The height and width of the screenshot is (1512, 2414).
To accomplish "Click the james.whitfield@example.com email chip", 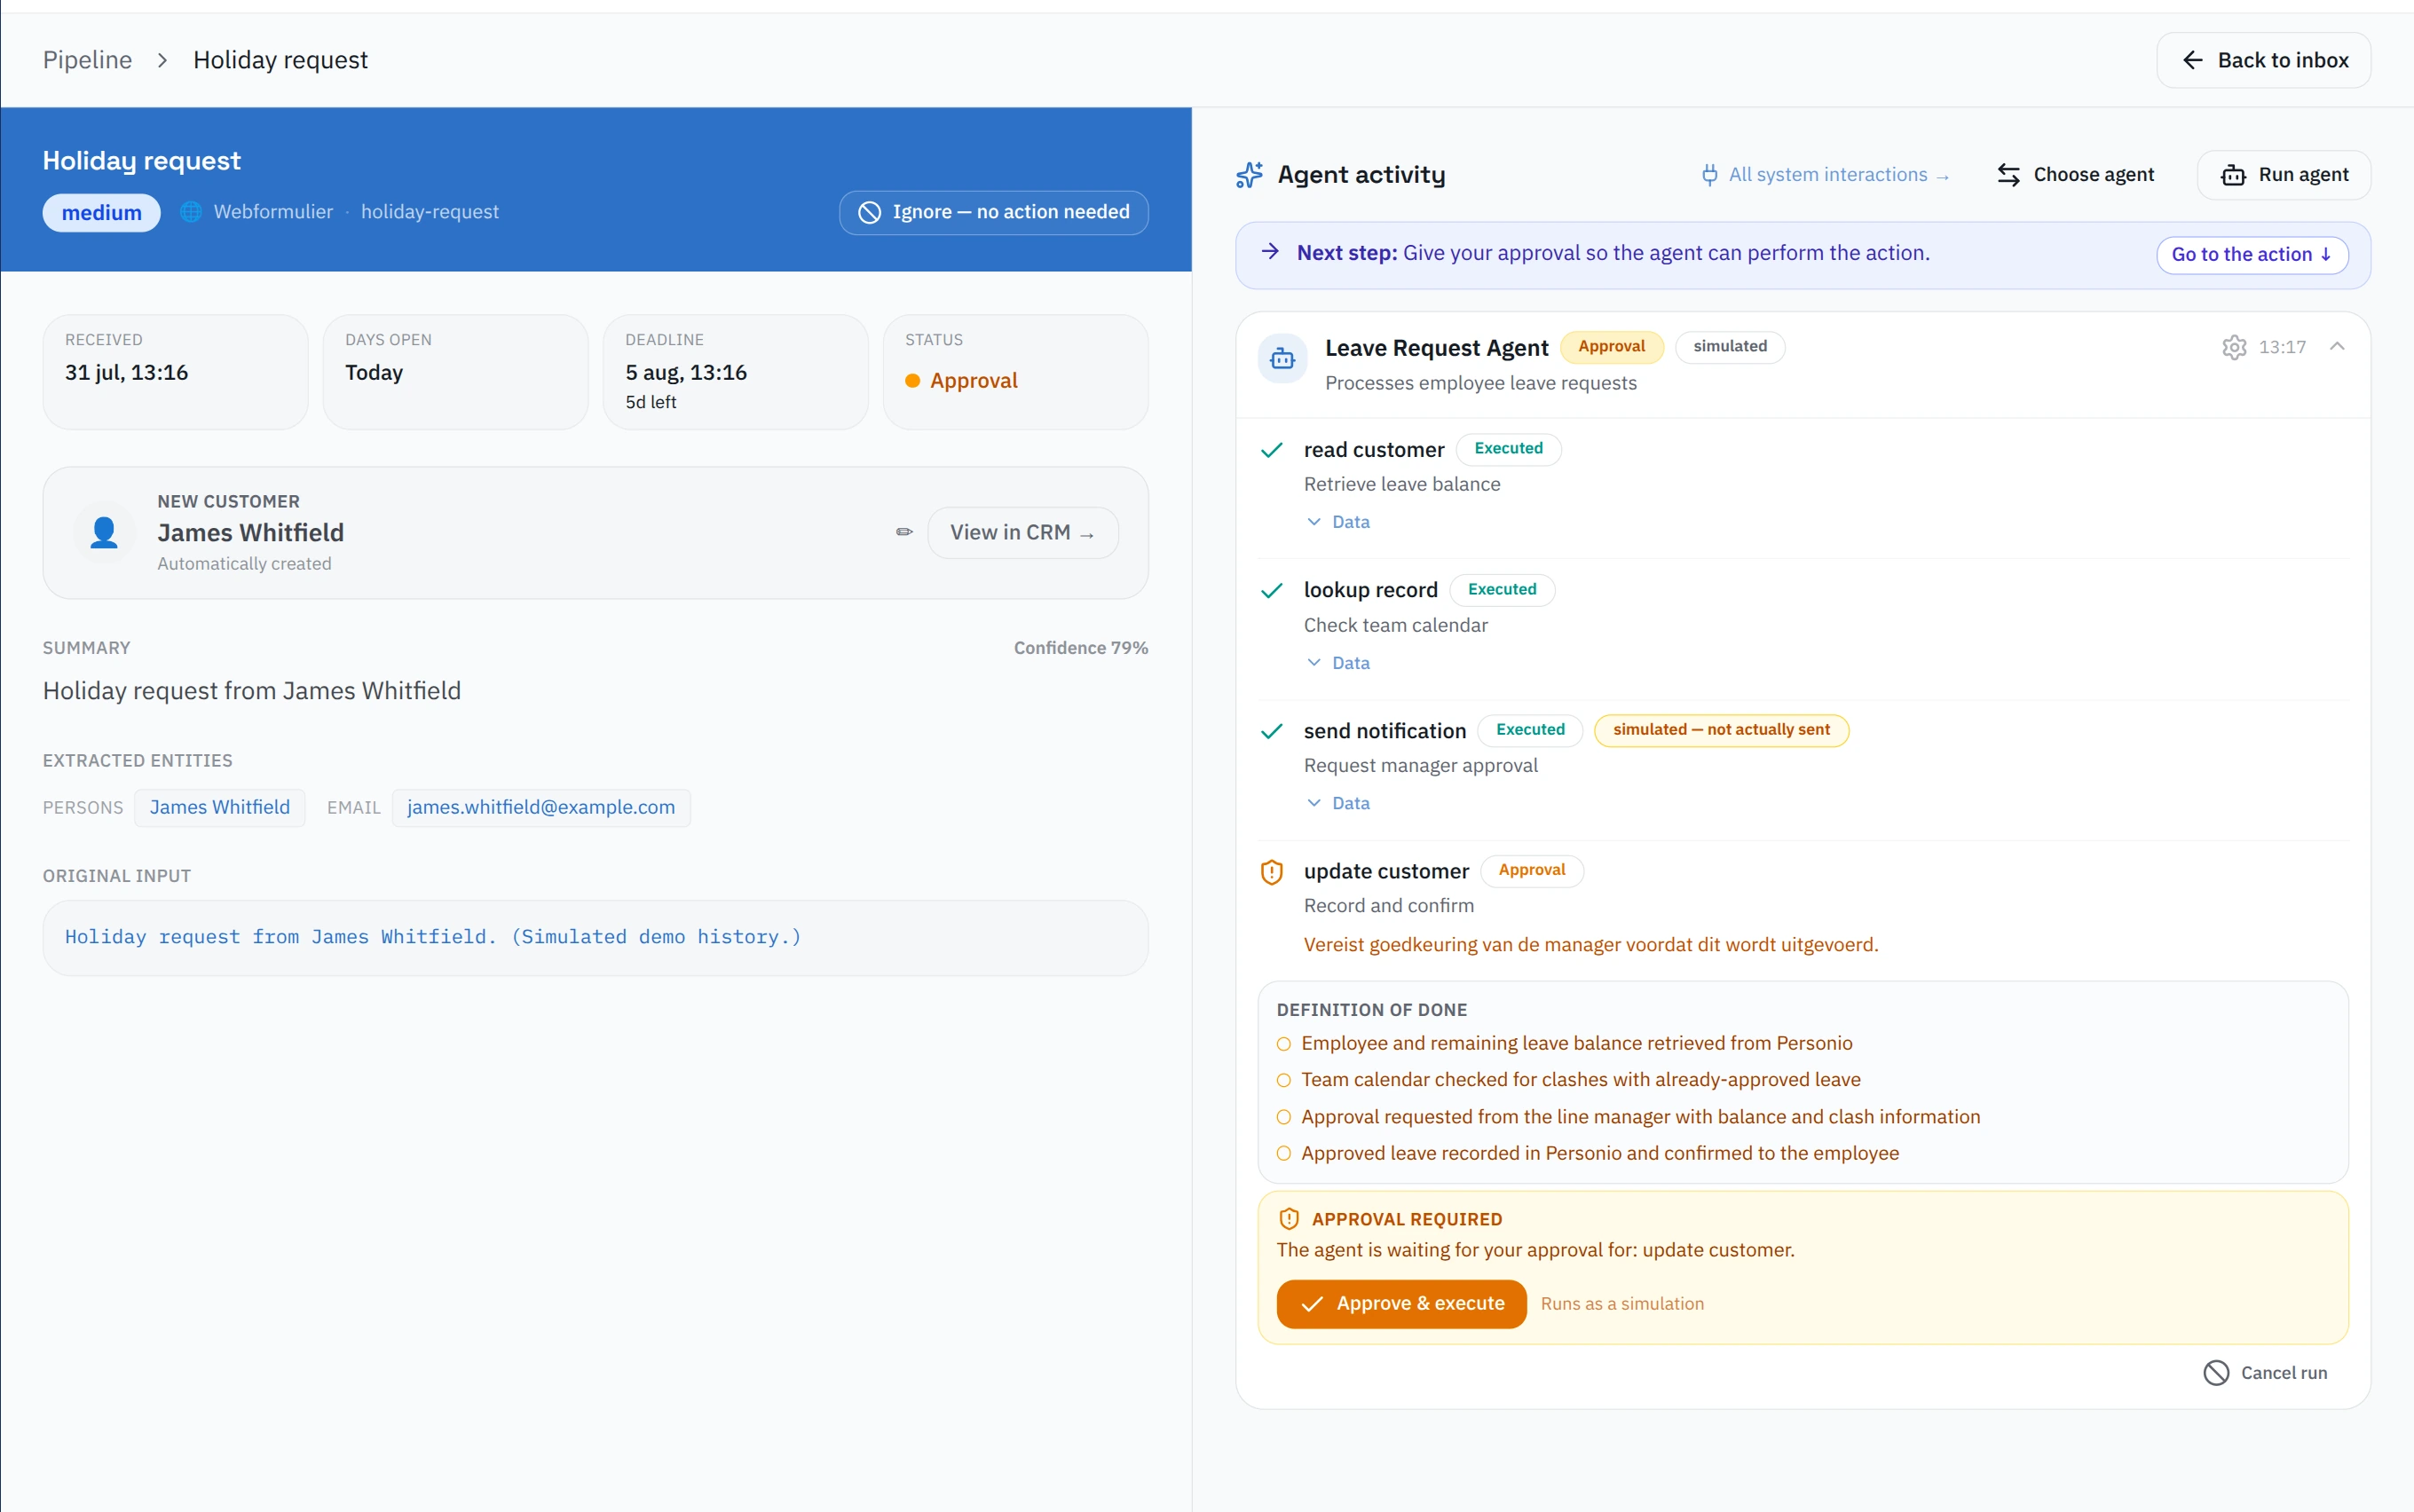I will (x=541, y=807).
